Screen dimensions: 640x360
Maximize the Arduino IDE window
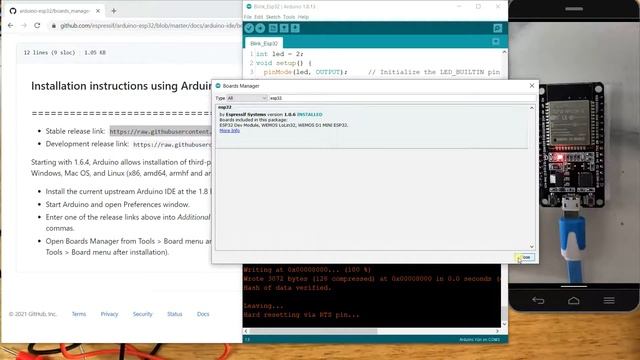point(478,7)
